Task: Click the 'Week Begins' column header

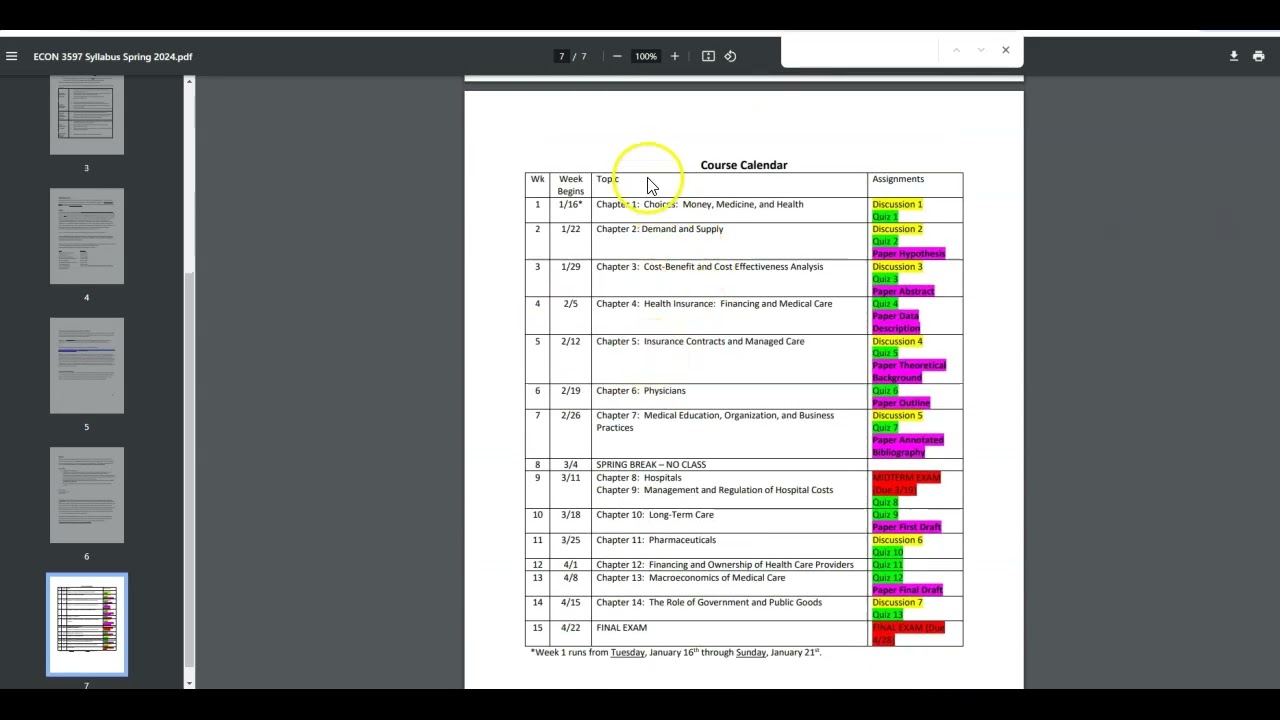Action: coord(571,185)
